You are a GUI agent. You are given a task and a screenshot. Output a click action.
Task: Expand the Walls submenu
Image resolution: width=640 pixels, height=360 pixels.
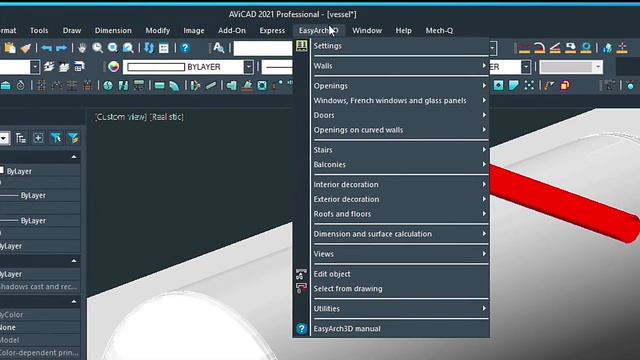coord(400,66)
